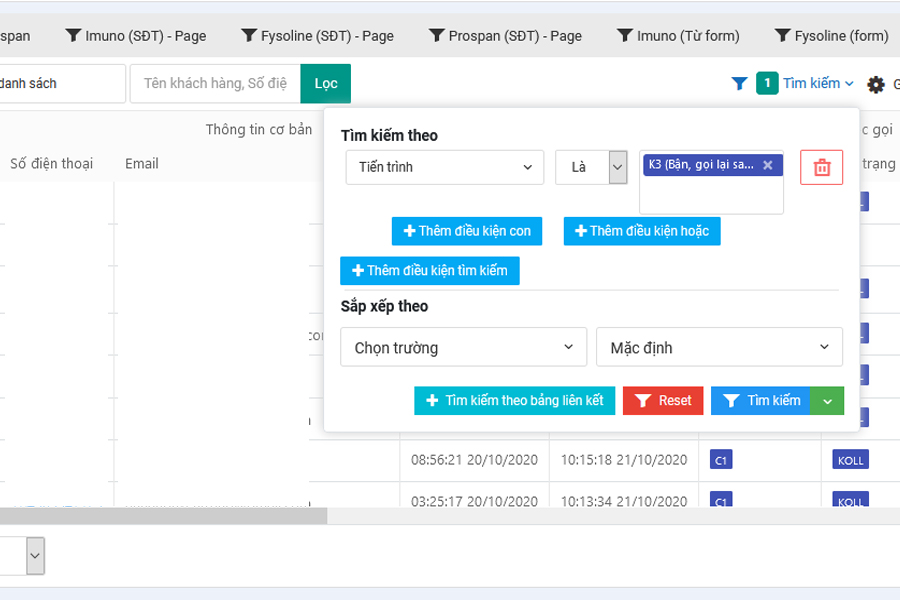This screenshot has width=900, height=600.
Task: Click the green filter count badge showing 1
Action: pos(767,84)
